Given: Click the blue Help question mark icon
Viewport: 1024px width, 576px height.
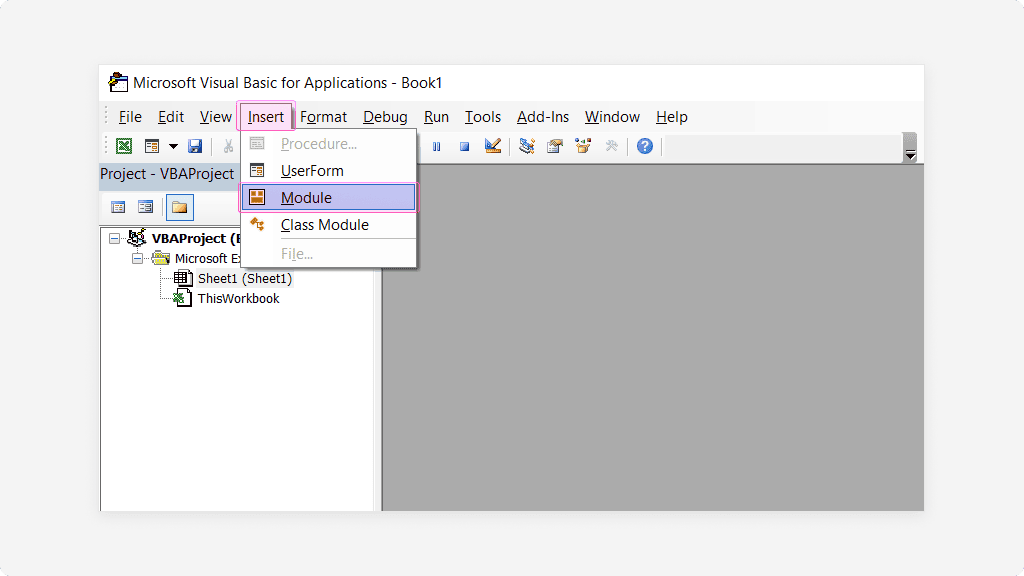Looking at the screenshot, I should pyautogui.click(x=645, y=146).
